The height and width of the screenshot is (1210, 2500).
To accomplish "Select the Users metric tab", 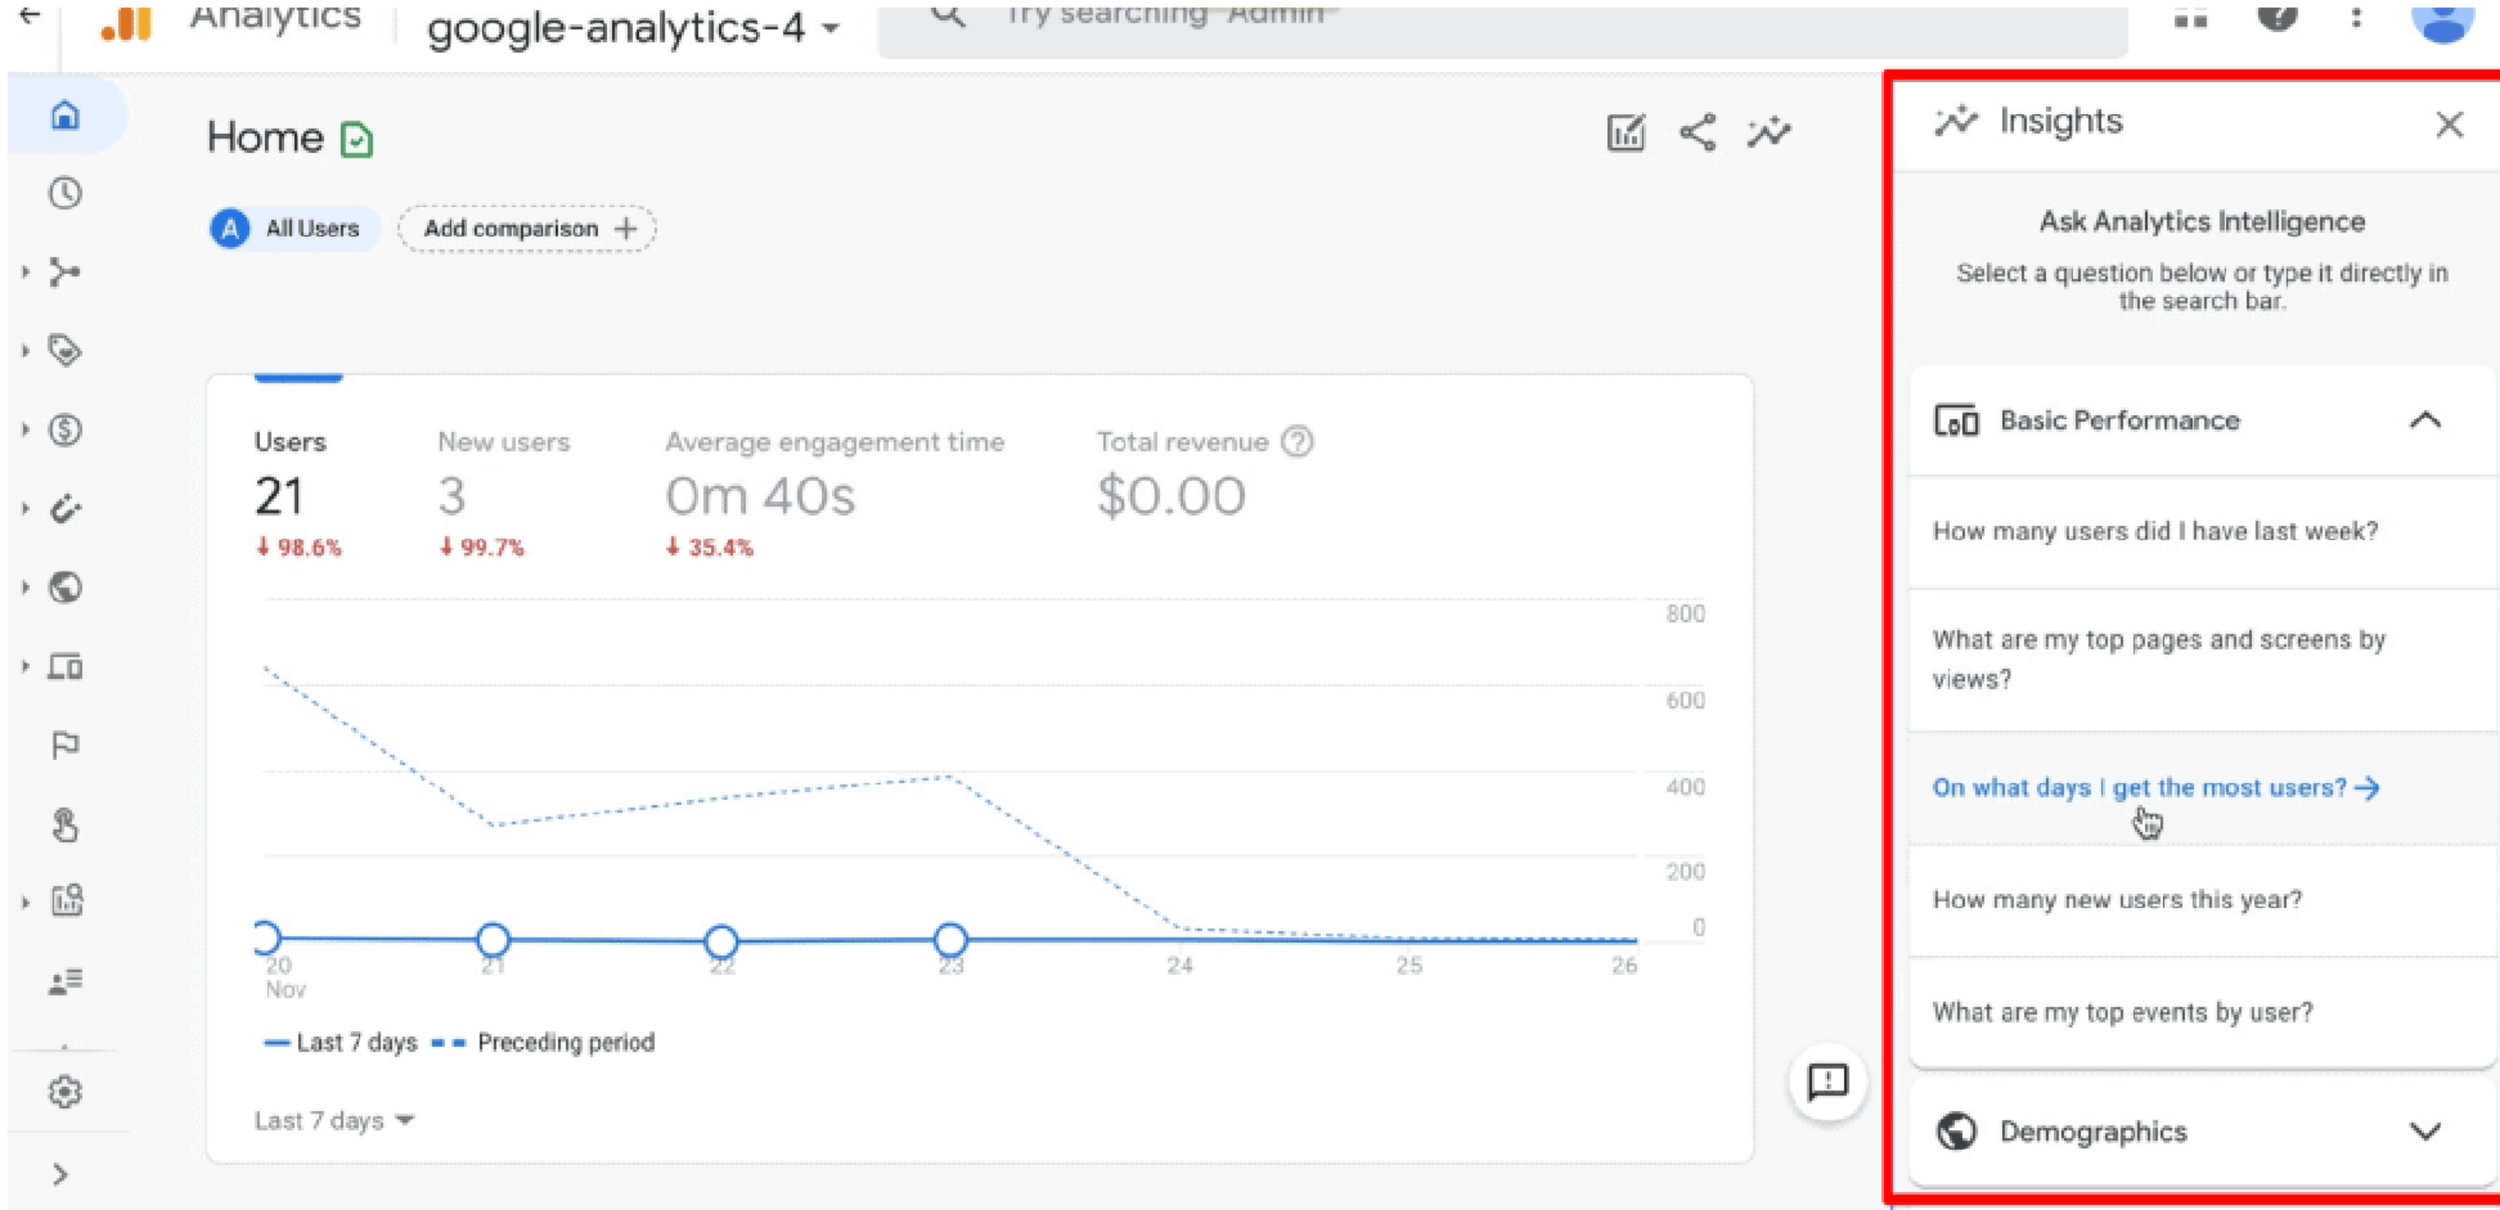I will (x=298, y=494).
